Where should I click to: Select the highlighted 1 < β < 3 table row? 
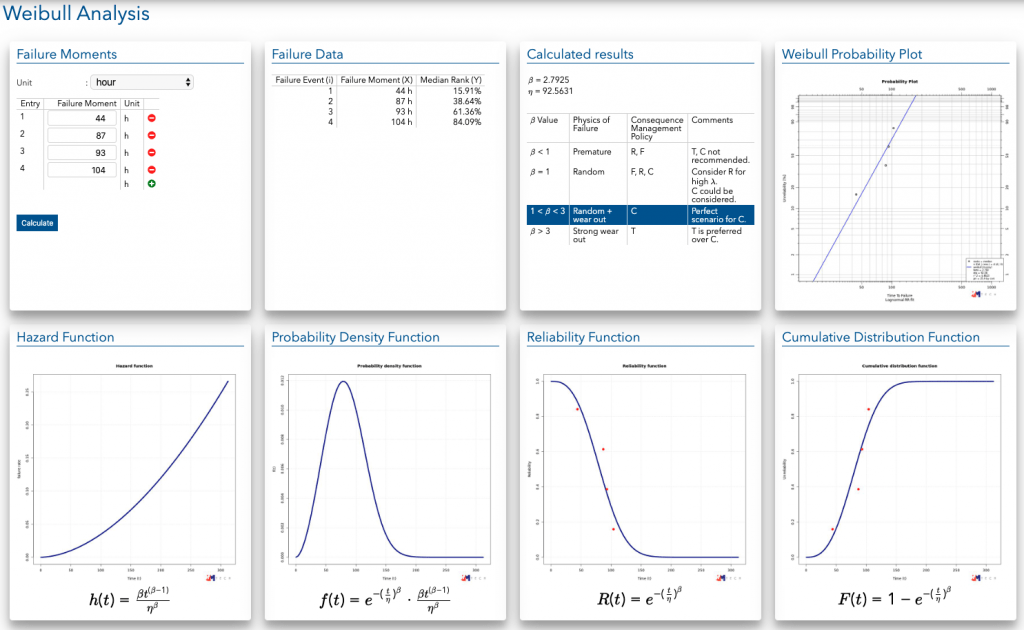[x=639, y=215]
